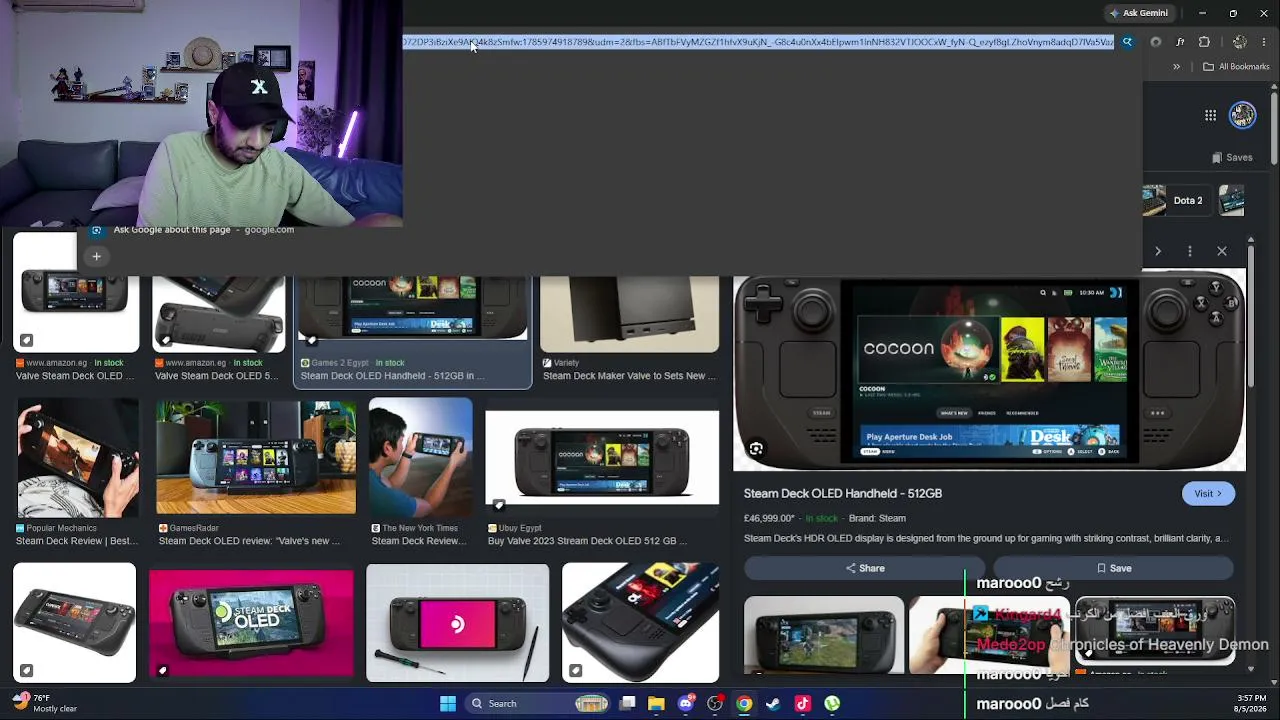Open Task View from the taskbar
The image size is (1280, 720).
click(x=627, y=703)
